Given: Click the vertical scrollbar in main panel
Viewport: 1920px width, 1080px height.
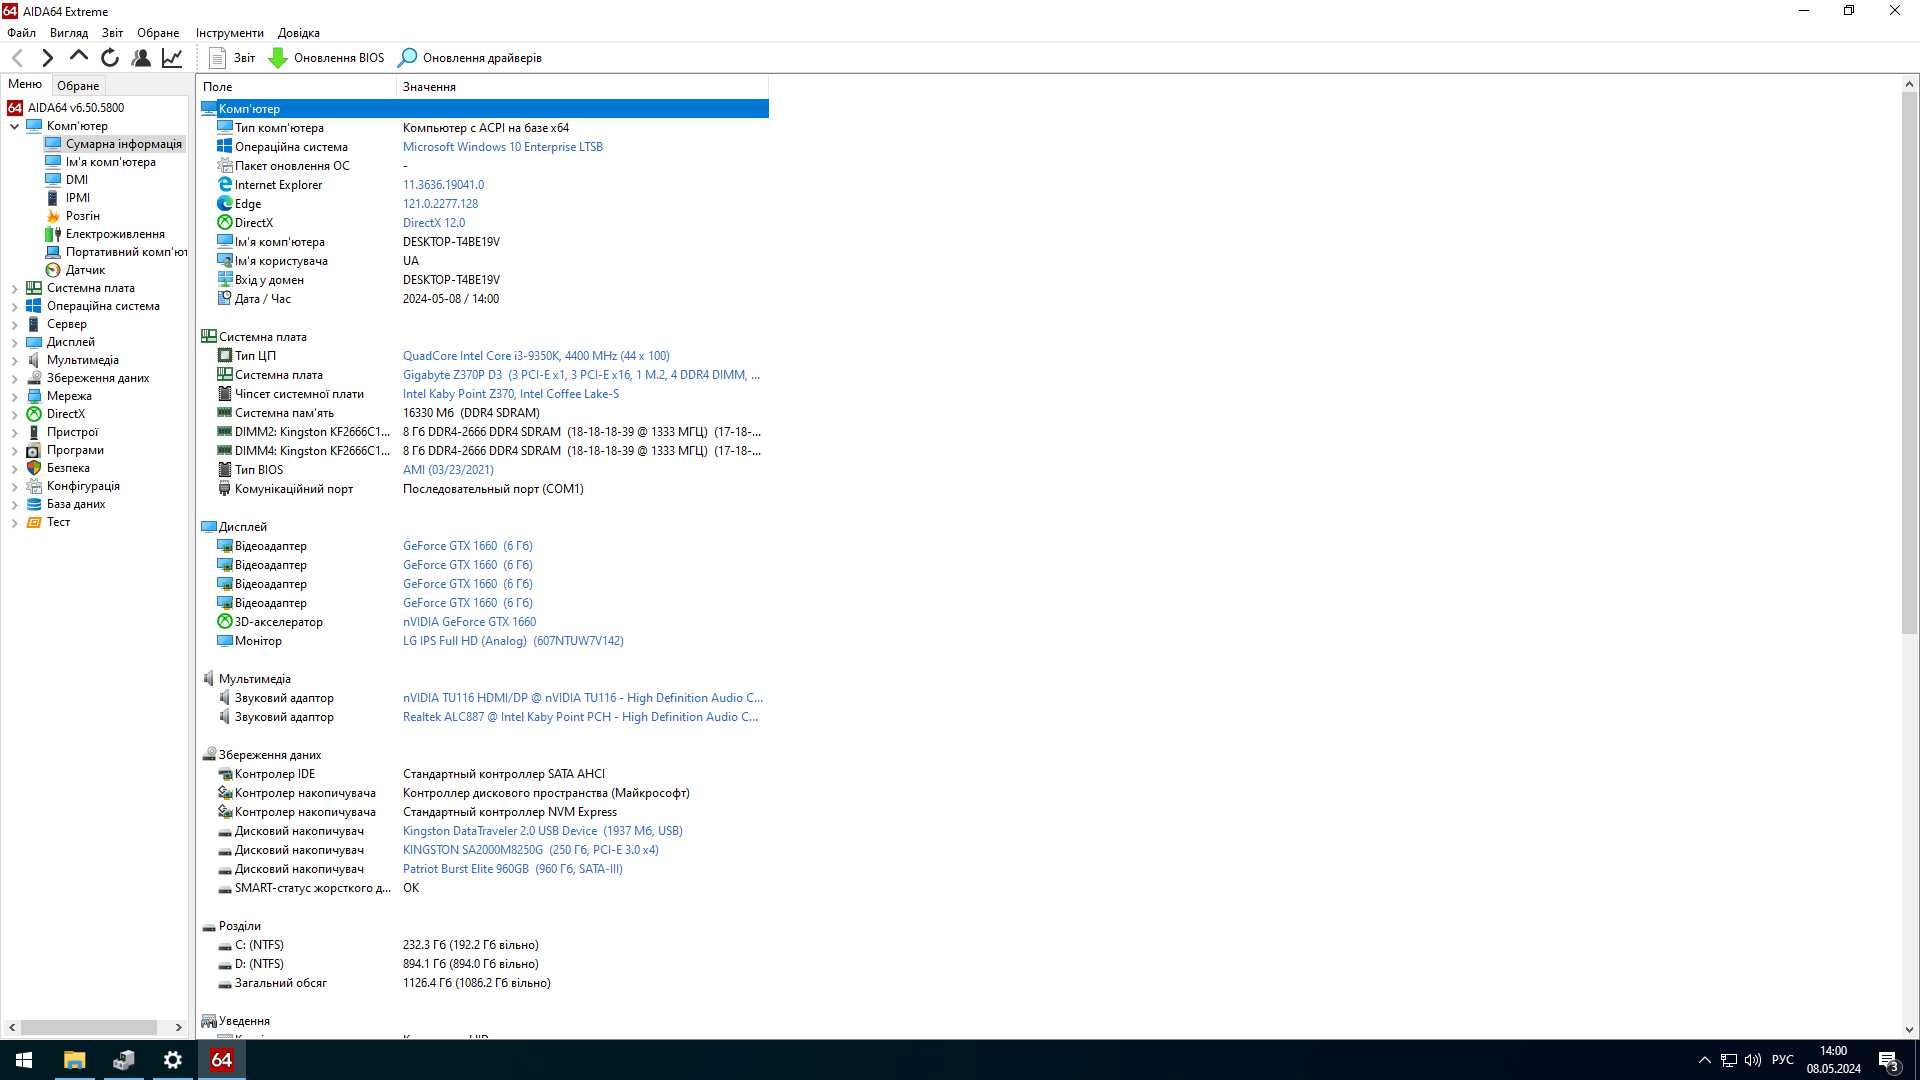Looking at the screenshot, I should coord(1909,363).
